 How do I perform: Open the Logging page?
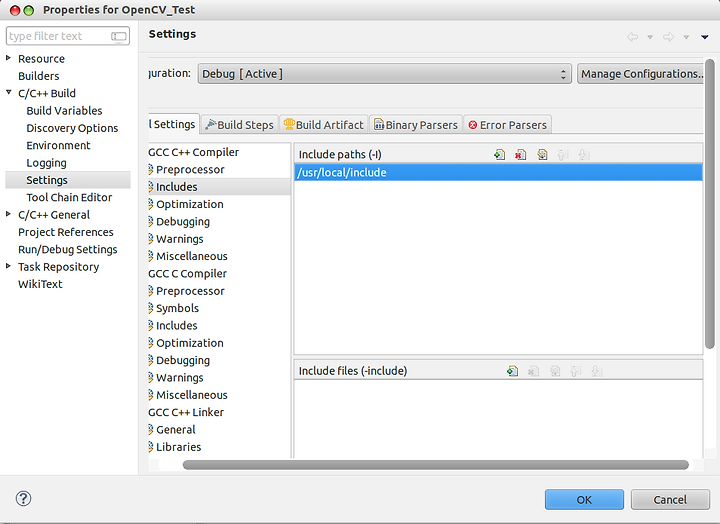tap(46, 163)
